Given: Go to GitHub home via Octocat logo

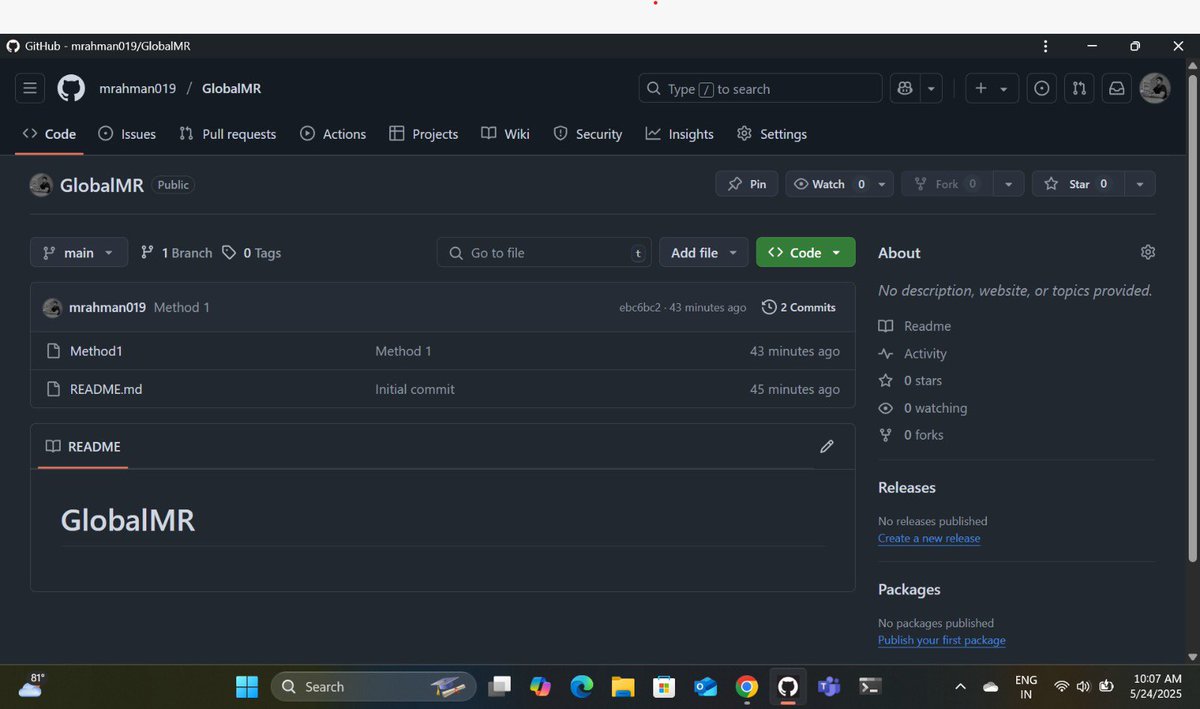Looking at the screenshot, I should click(71, 88).
